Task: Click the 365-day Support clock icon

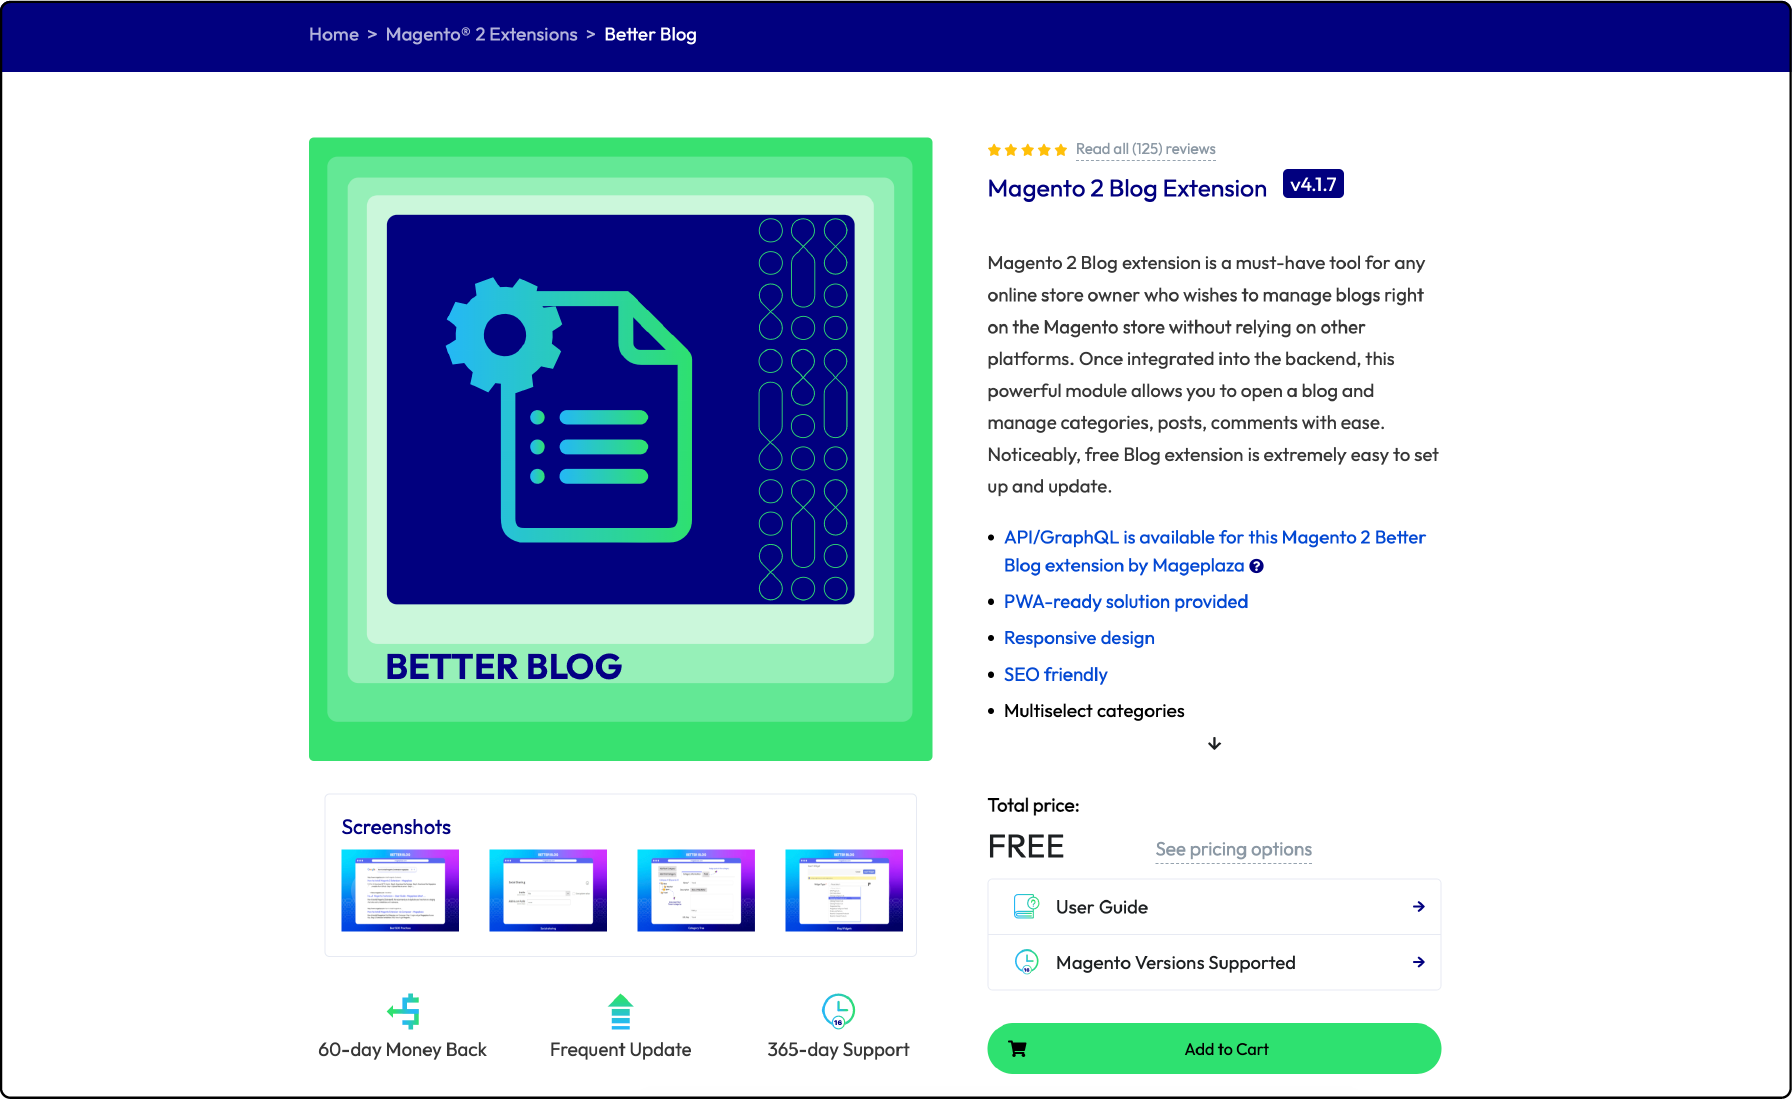Action: [838, 1011]
